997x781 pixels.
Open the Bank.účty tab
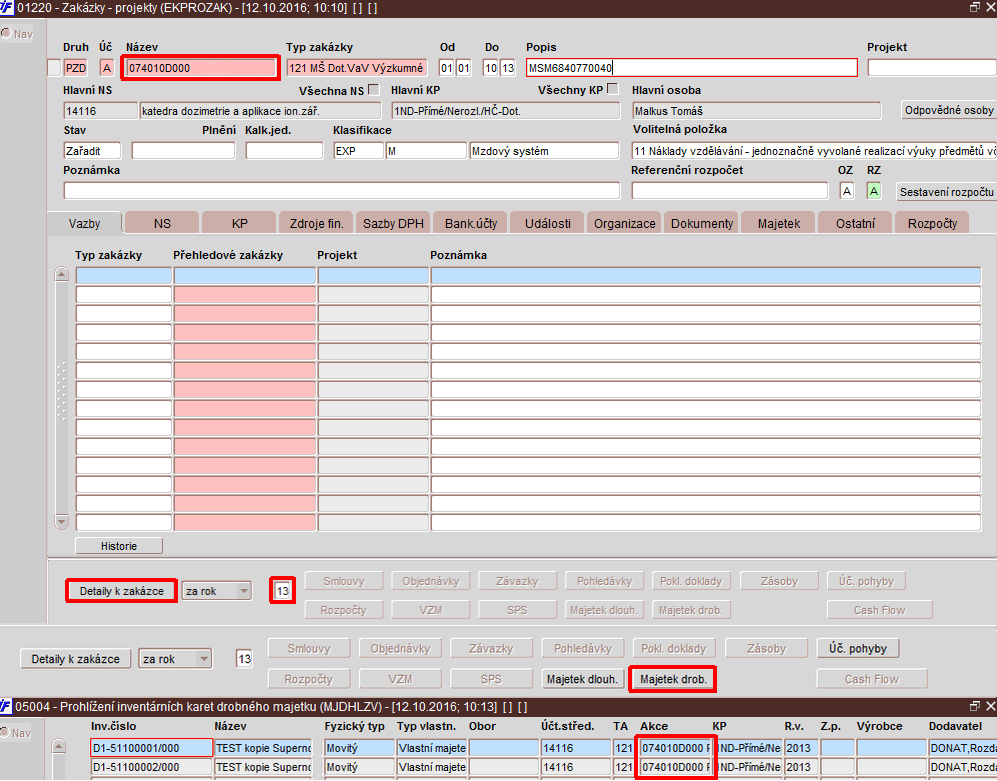click(x=471, y=223)
